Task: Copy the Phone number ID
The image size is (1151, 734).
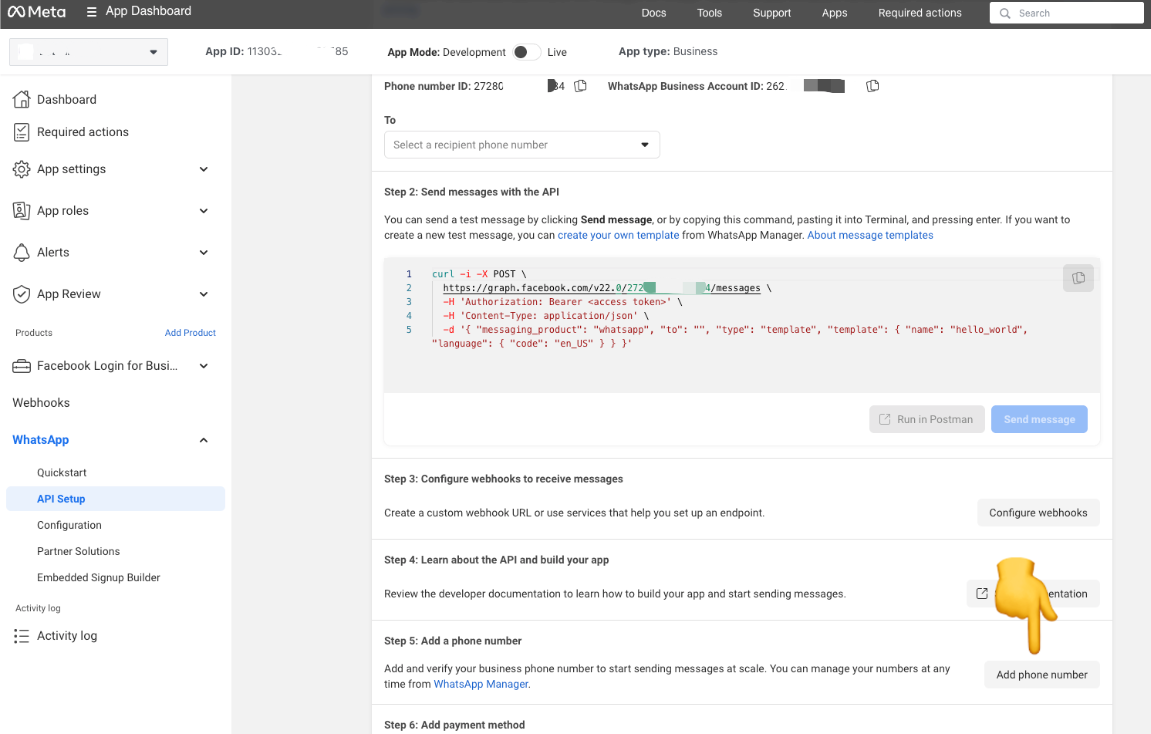Action: (580, 87)
